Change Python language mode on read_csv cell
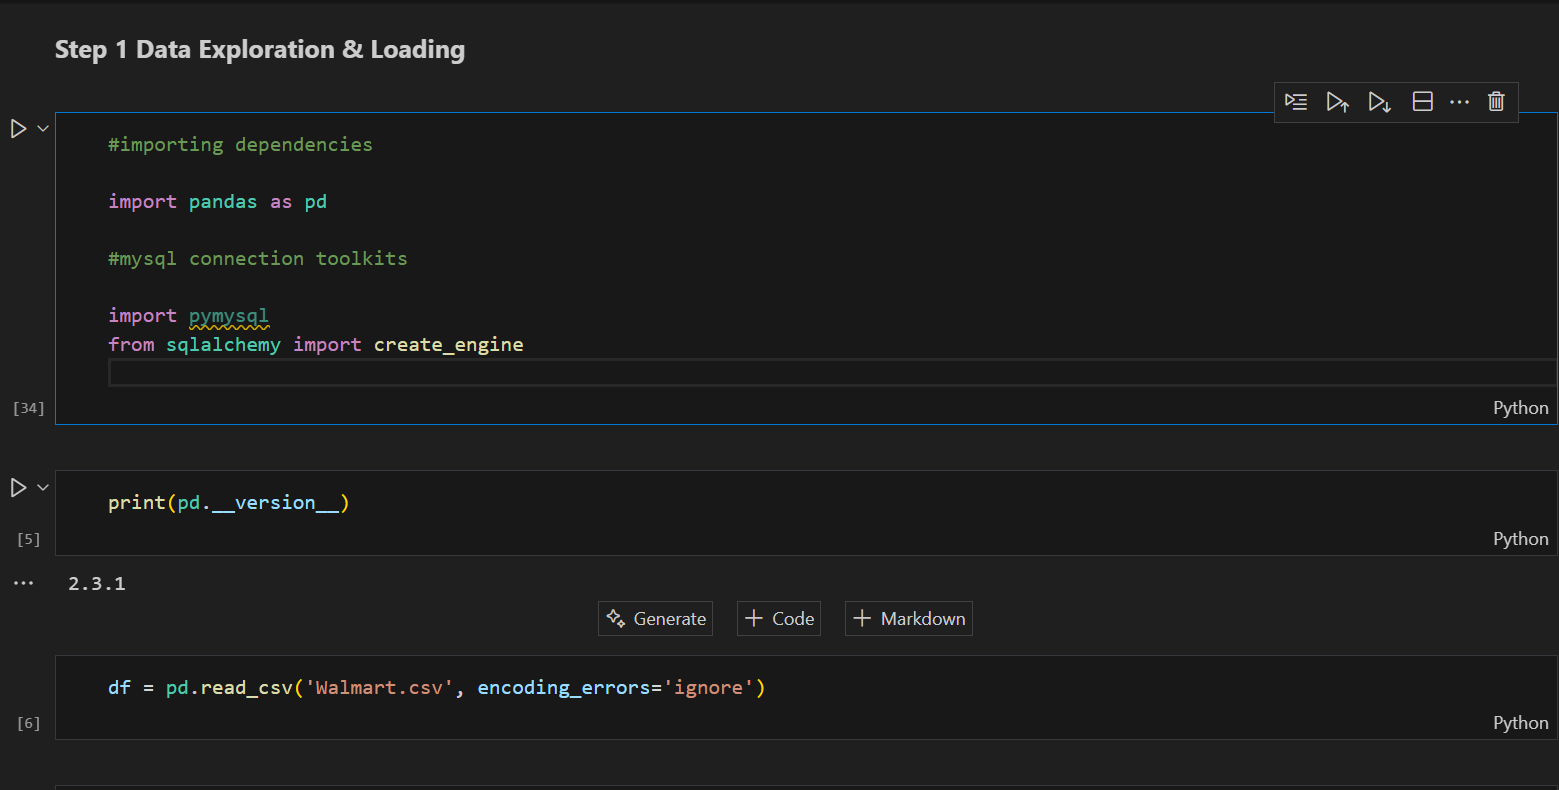1559x790 pixels. pos(1520,723)
